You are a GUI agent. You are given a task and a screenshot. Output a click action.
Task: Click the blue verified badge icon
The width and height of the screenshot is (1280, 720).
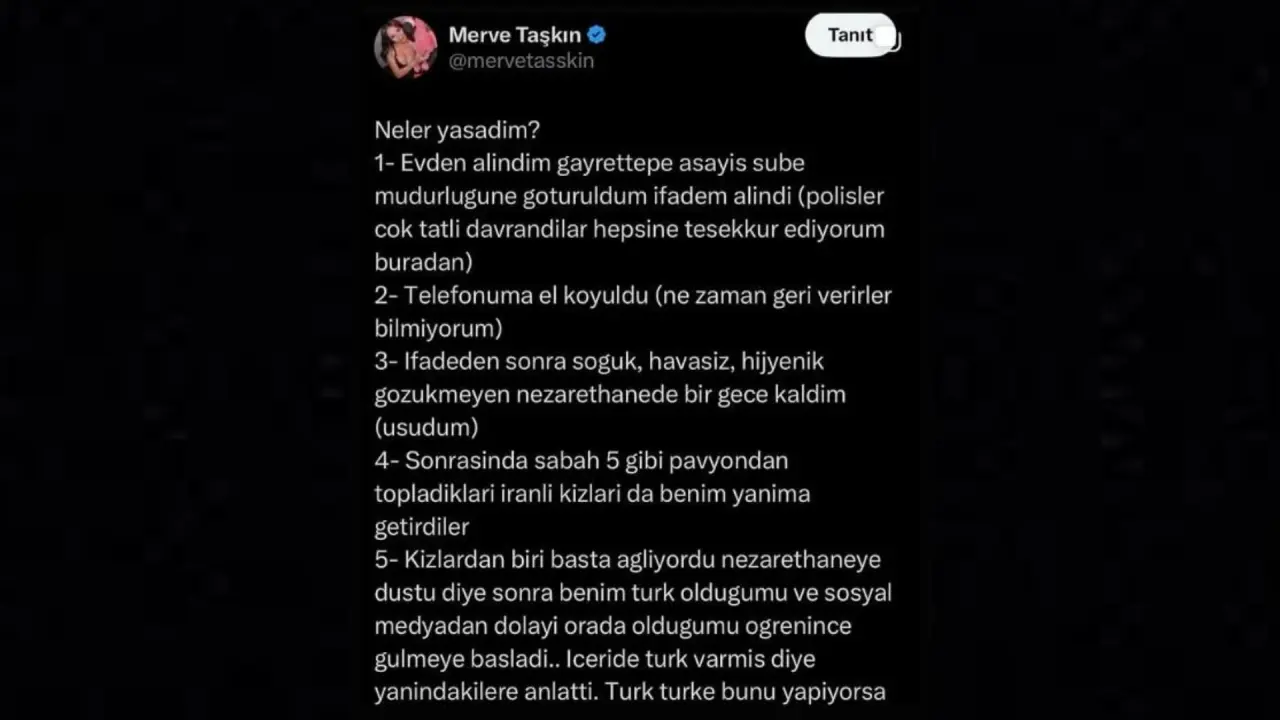[x=597, y=35]
